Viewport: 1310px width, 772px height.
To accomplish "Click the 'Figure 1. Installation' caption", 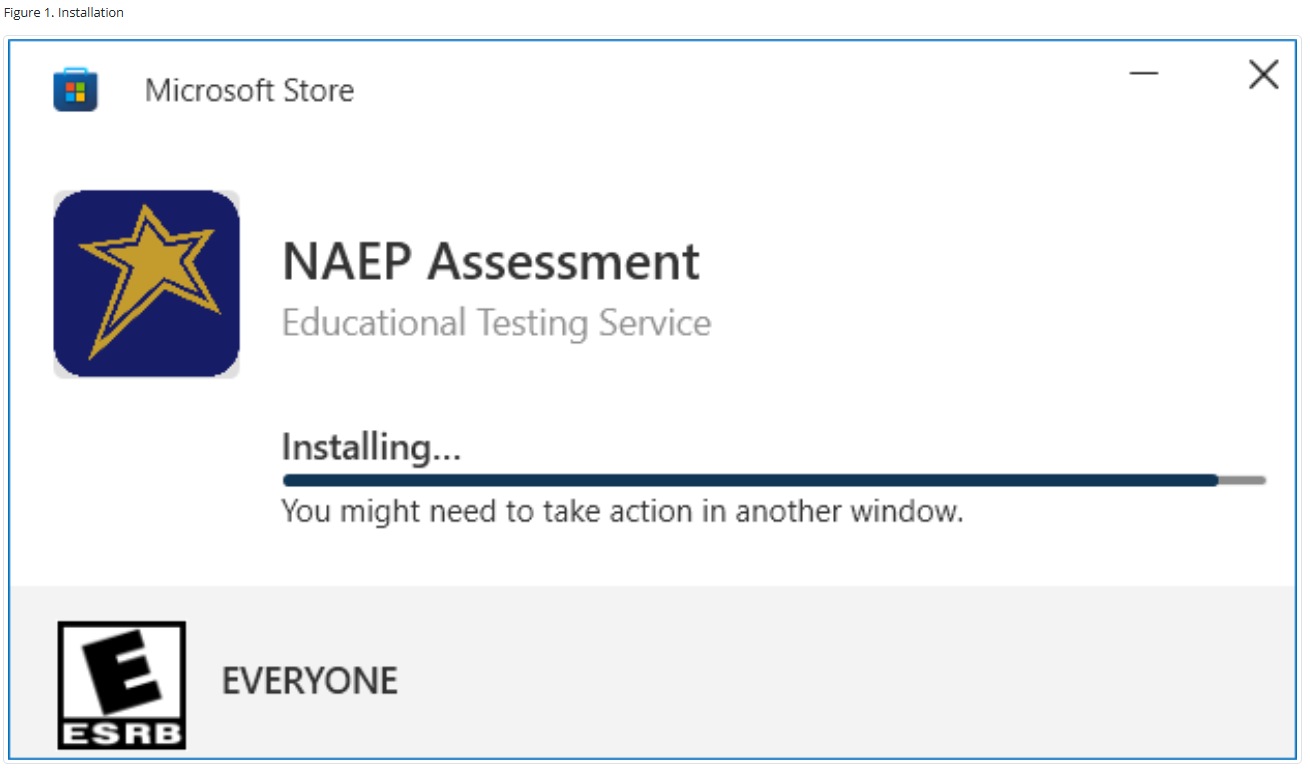I will click(x=64, y=12).
